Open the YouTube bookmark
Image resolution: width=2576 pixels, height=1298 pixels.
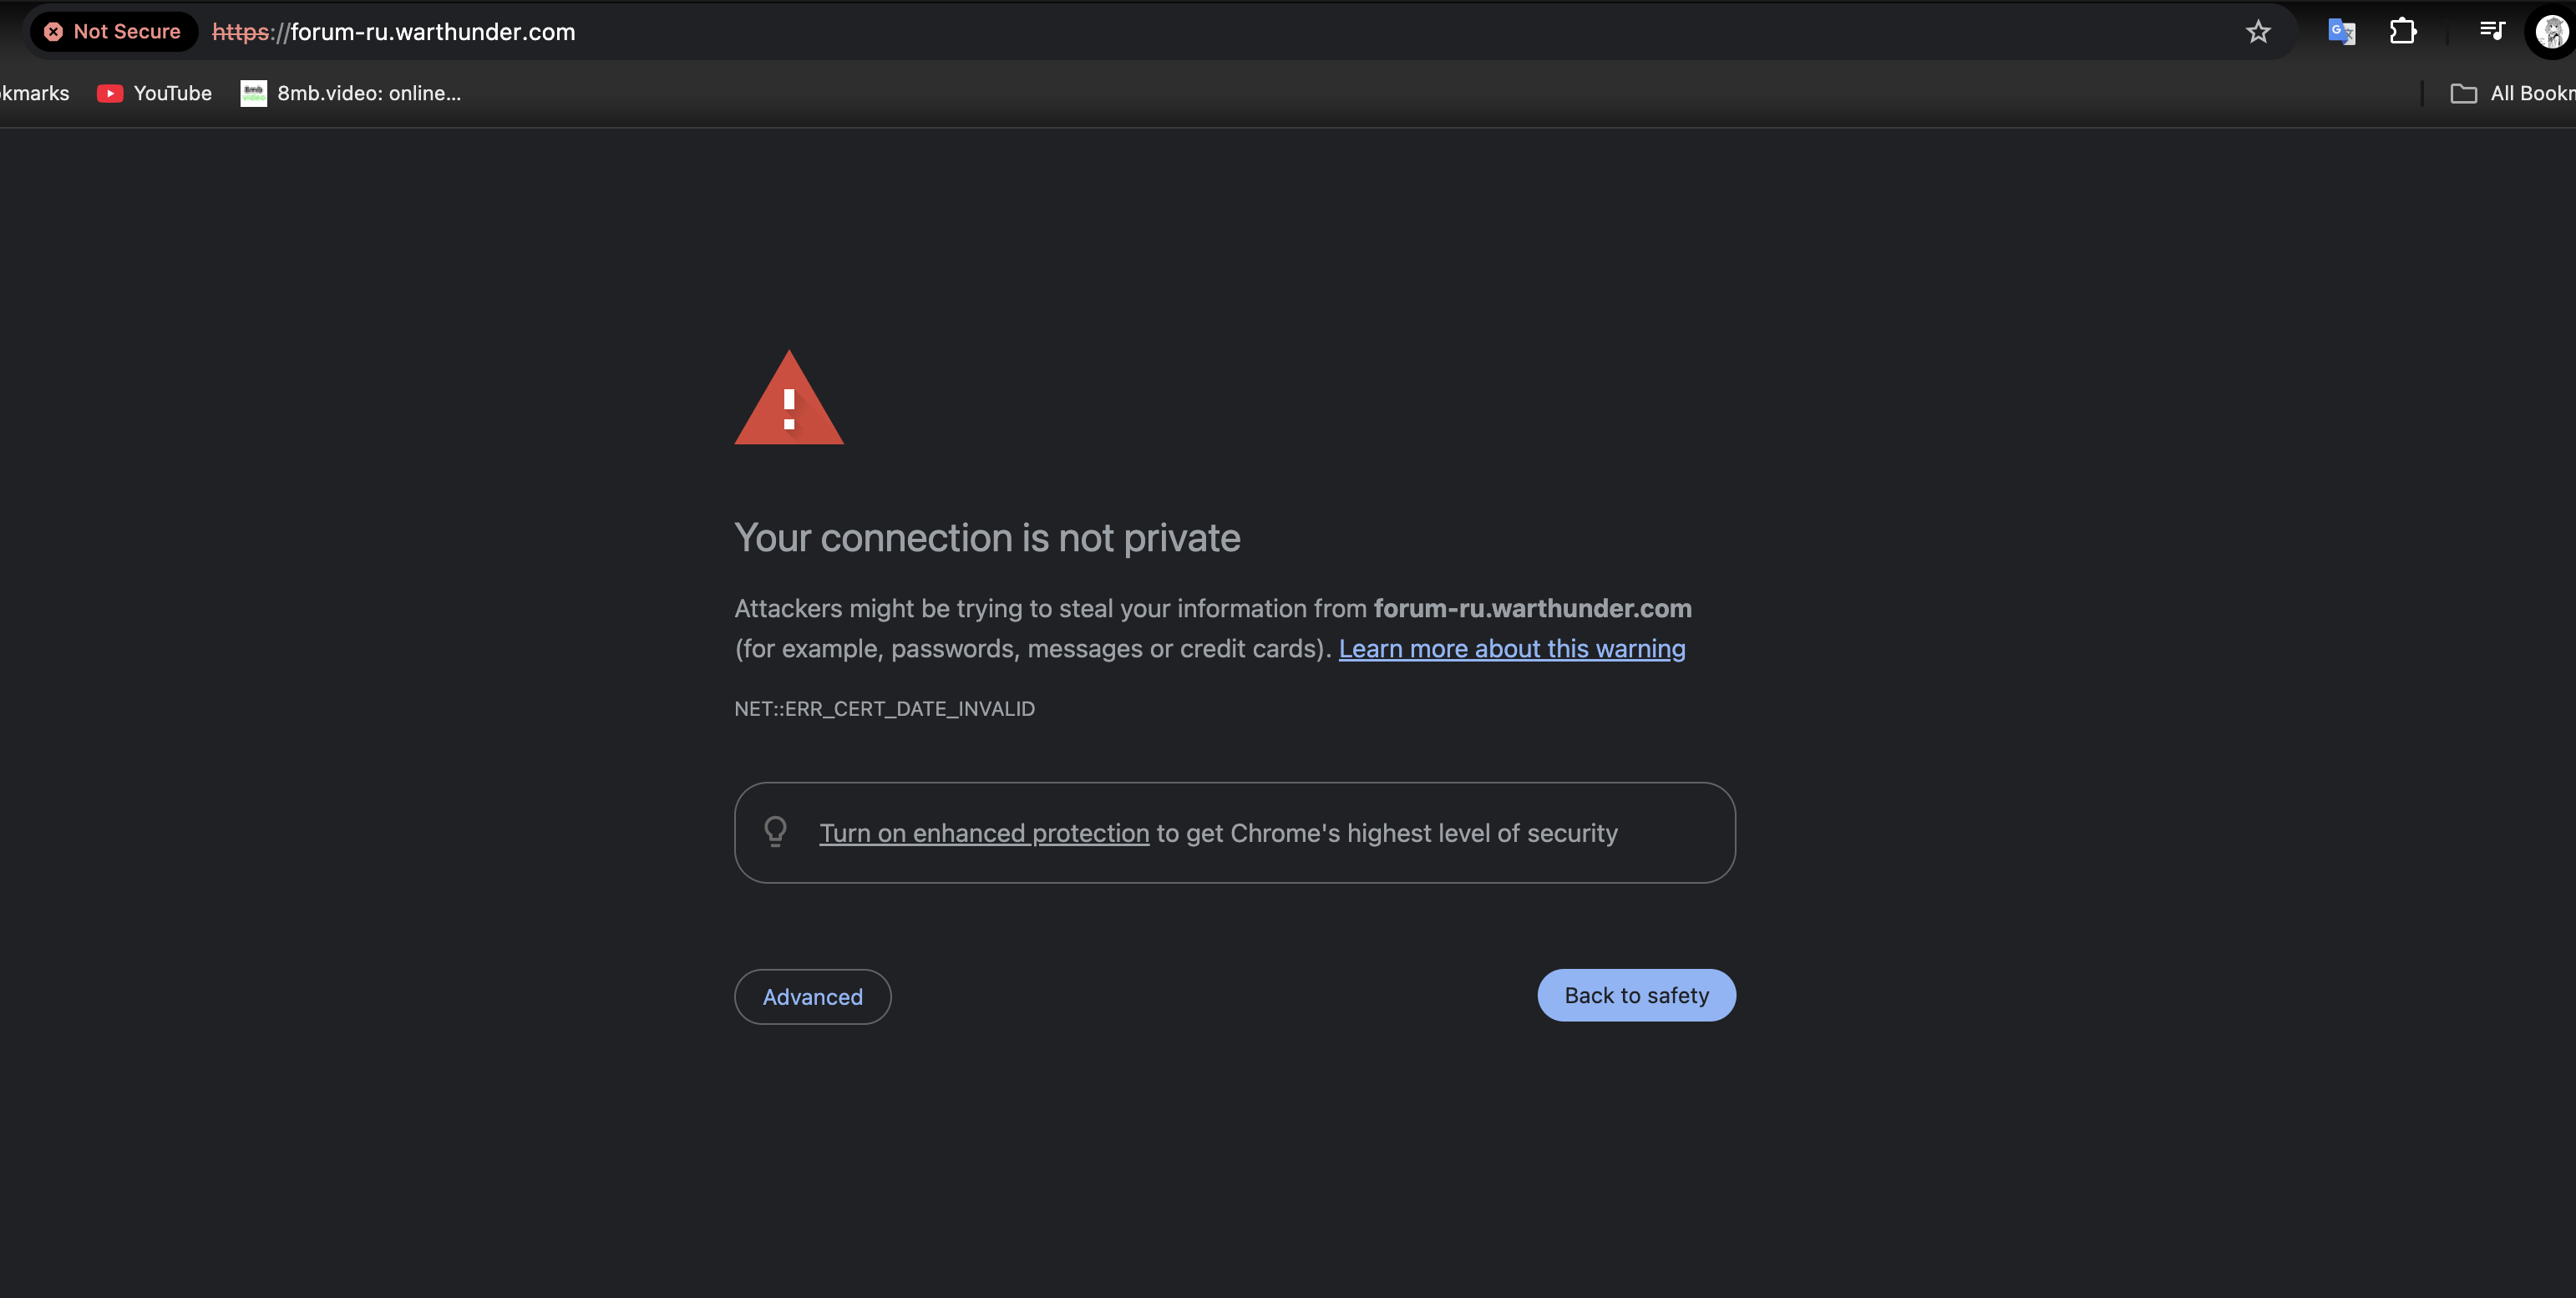pyautogui.click(x=154, y=93)
